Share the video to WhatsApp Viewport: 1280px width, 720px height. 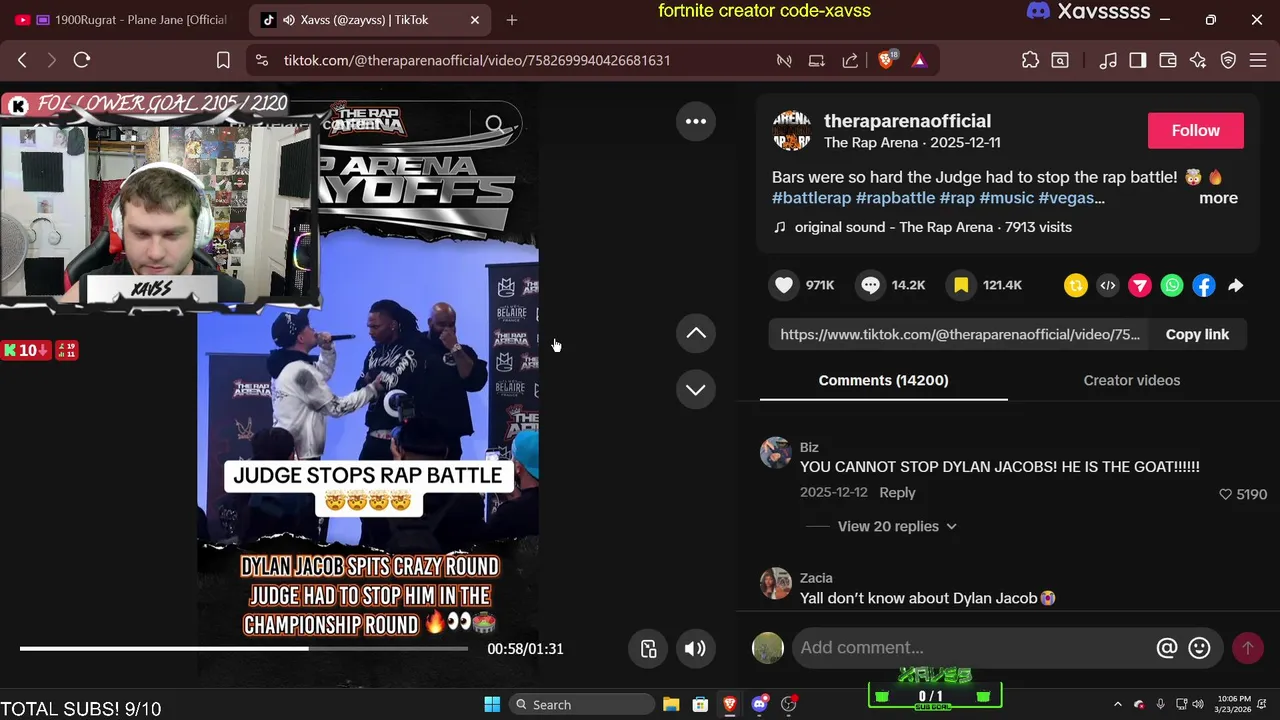1172,286
